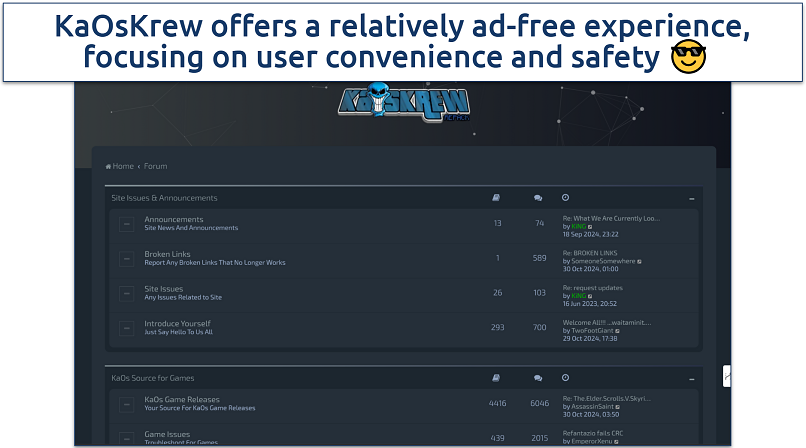Open KaOs Source for Games category link
The image size is (806, 448).
[x=153, y=378]
